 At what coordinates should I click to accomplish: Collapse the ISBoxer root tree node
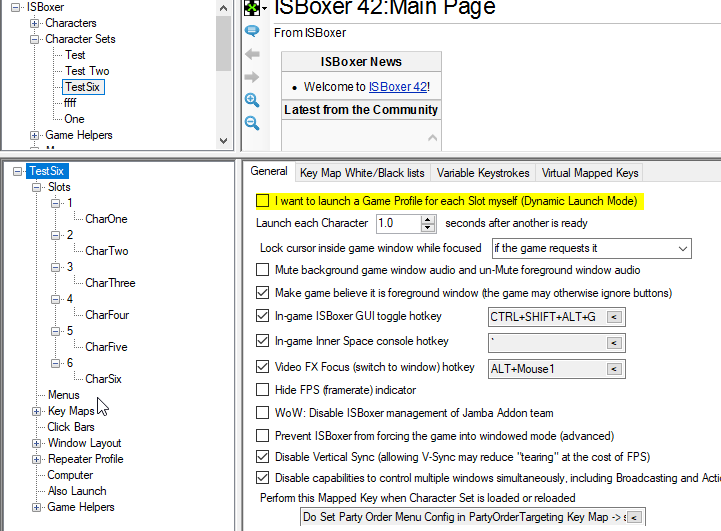click(16, 7)
